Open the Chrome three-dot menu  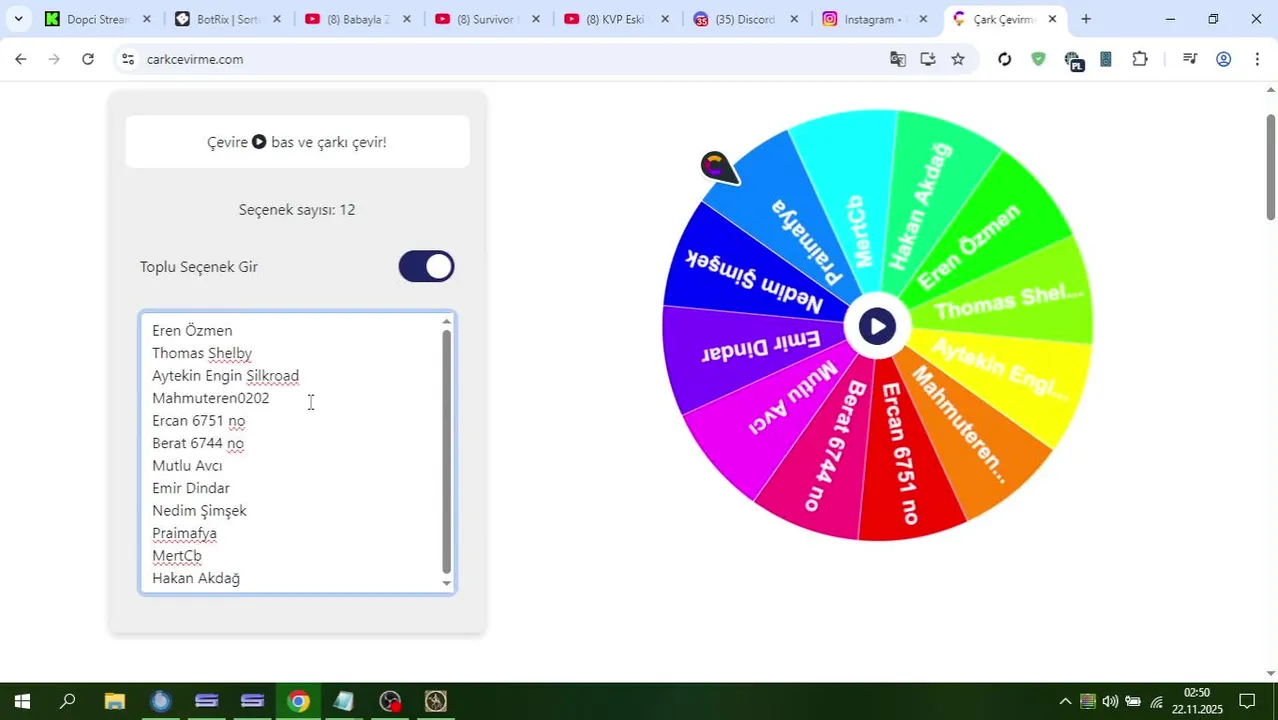tap(1257, 59)
